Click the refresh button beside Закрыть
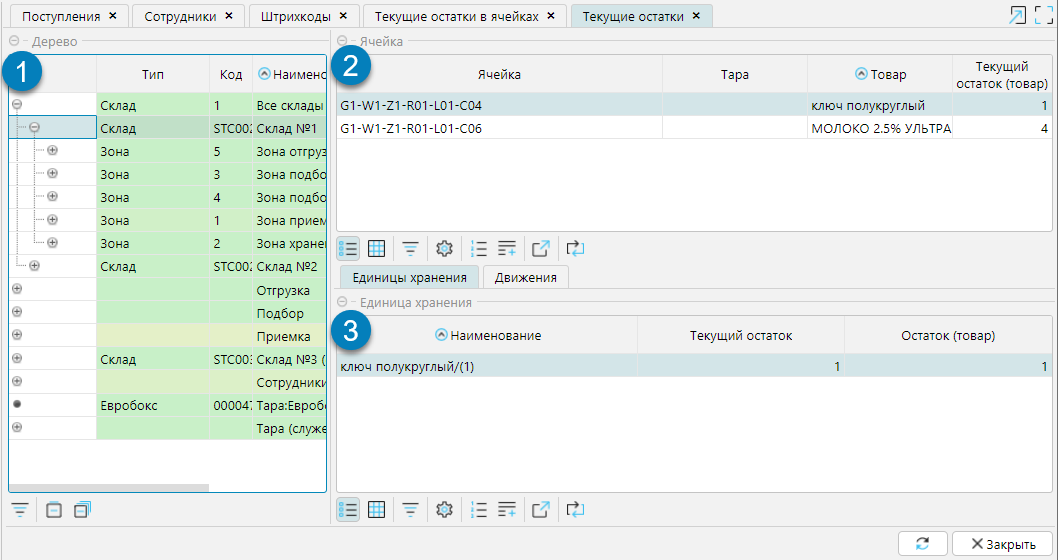1058x560 pixels. coord(922,544)
